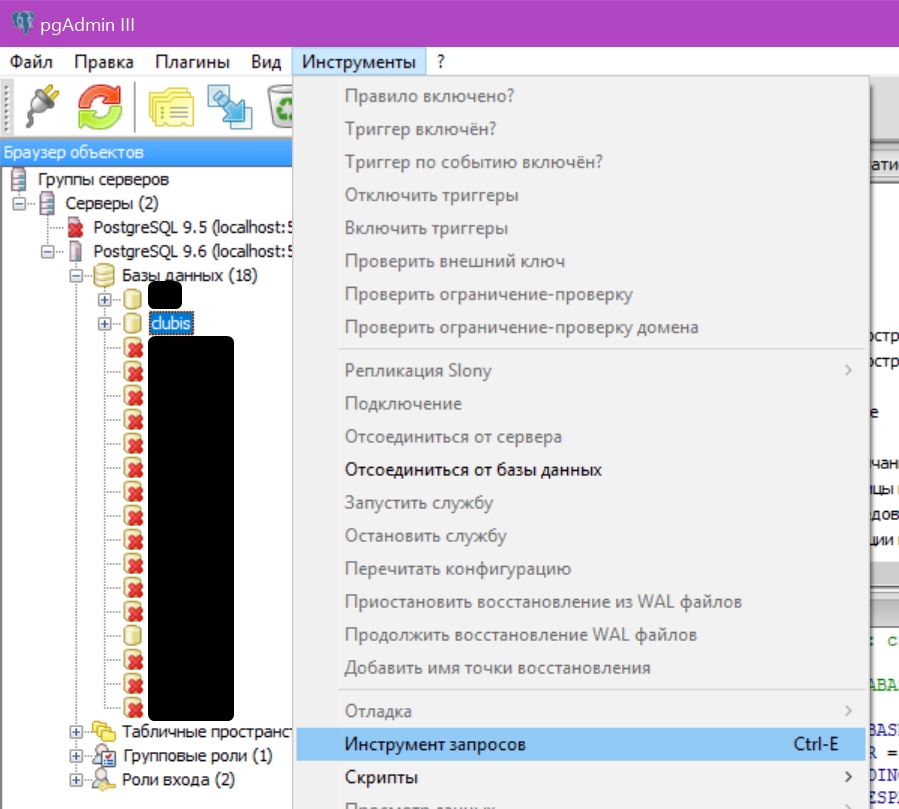Click Запустить службу menu entry
Screen dimensions: 899x809
[x=580, y=503]
